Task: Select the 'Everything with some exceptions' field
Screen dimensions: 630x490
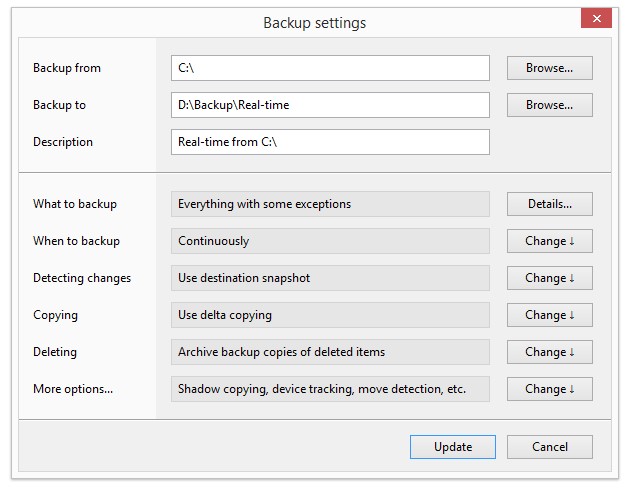Action: coord(330,204)
